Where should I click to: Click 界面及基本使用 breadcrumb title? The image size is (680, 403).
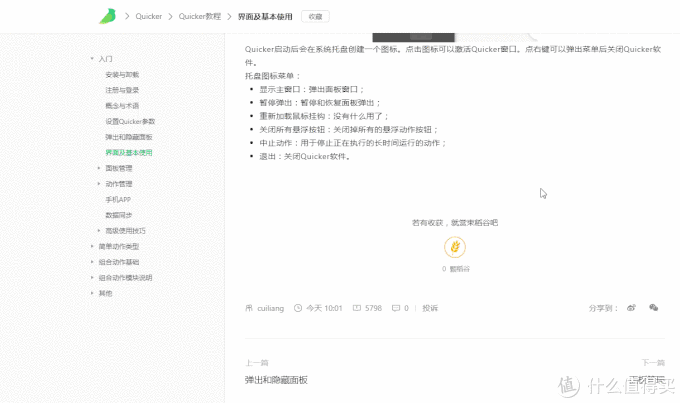point(265,16)
